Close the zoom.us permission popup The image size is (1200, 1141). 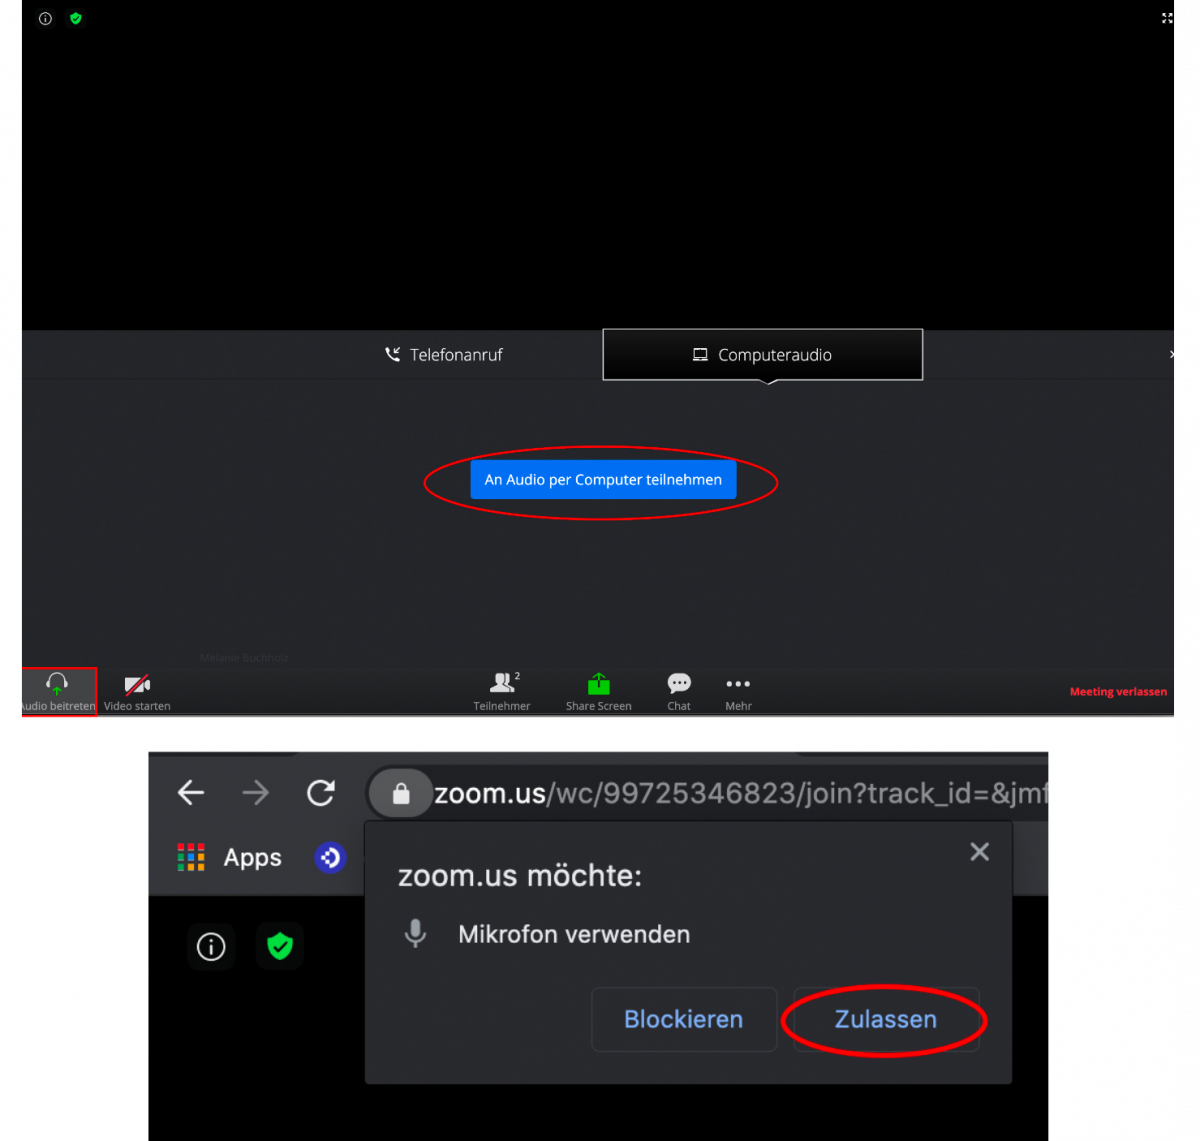pyautogui.click(x=980, y=852)
